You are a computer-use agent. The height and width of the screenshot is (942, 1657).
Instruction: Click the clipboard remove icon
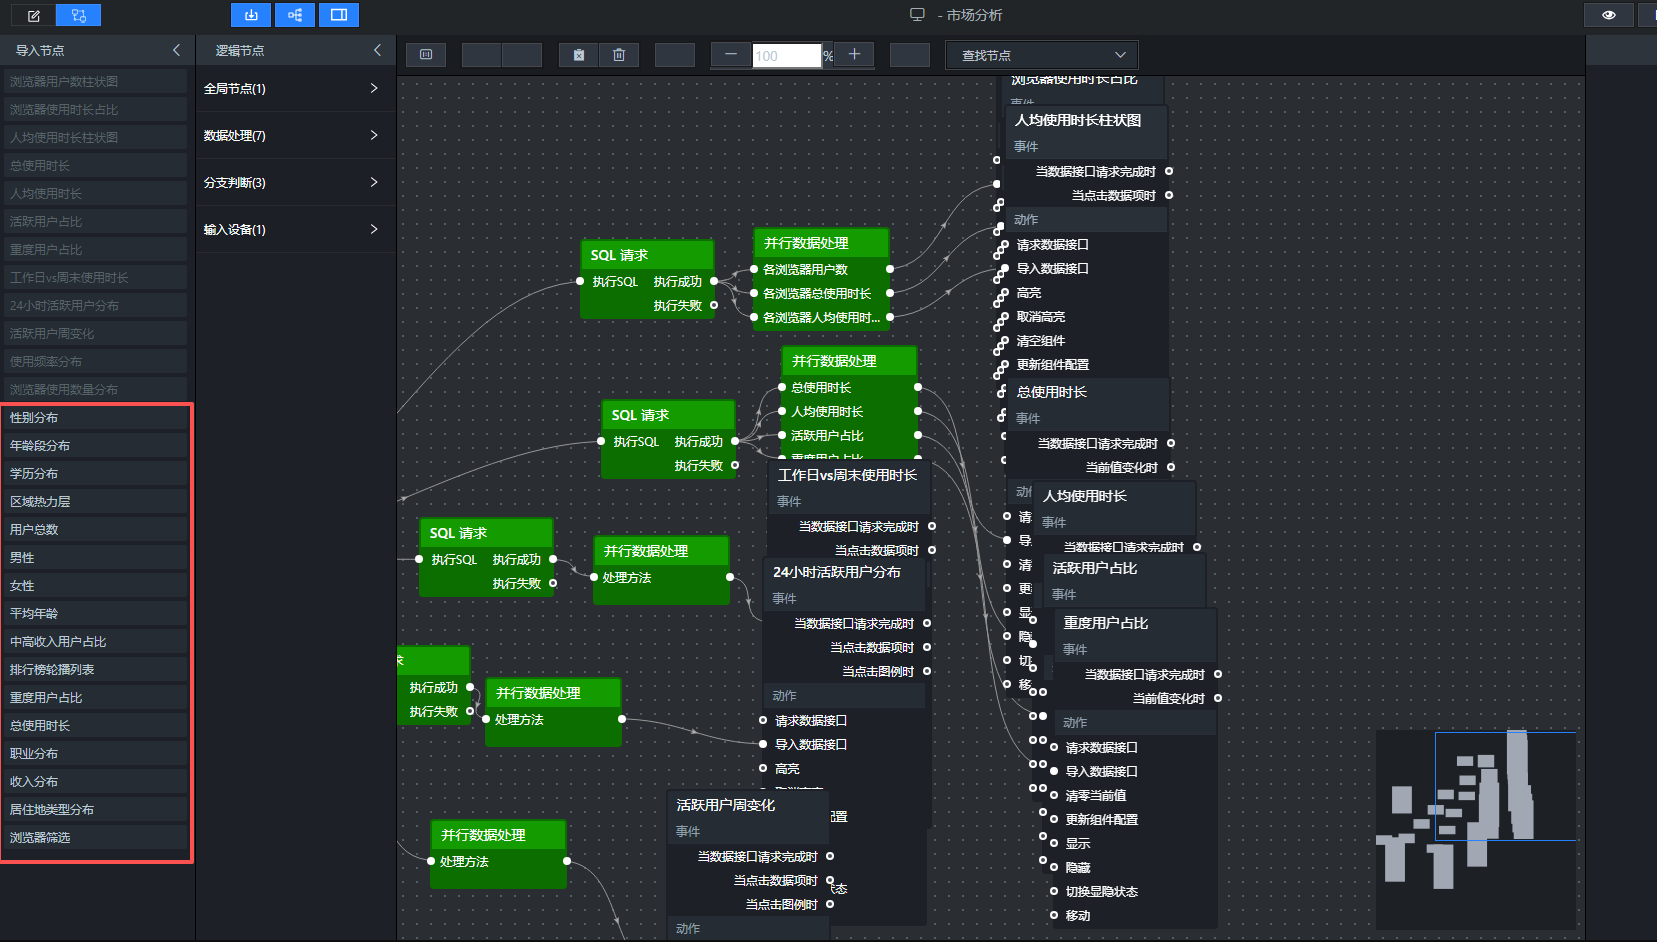(579, 55)
